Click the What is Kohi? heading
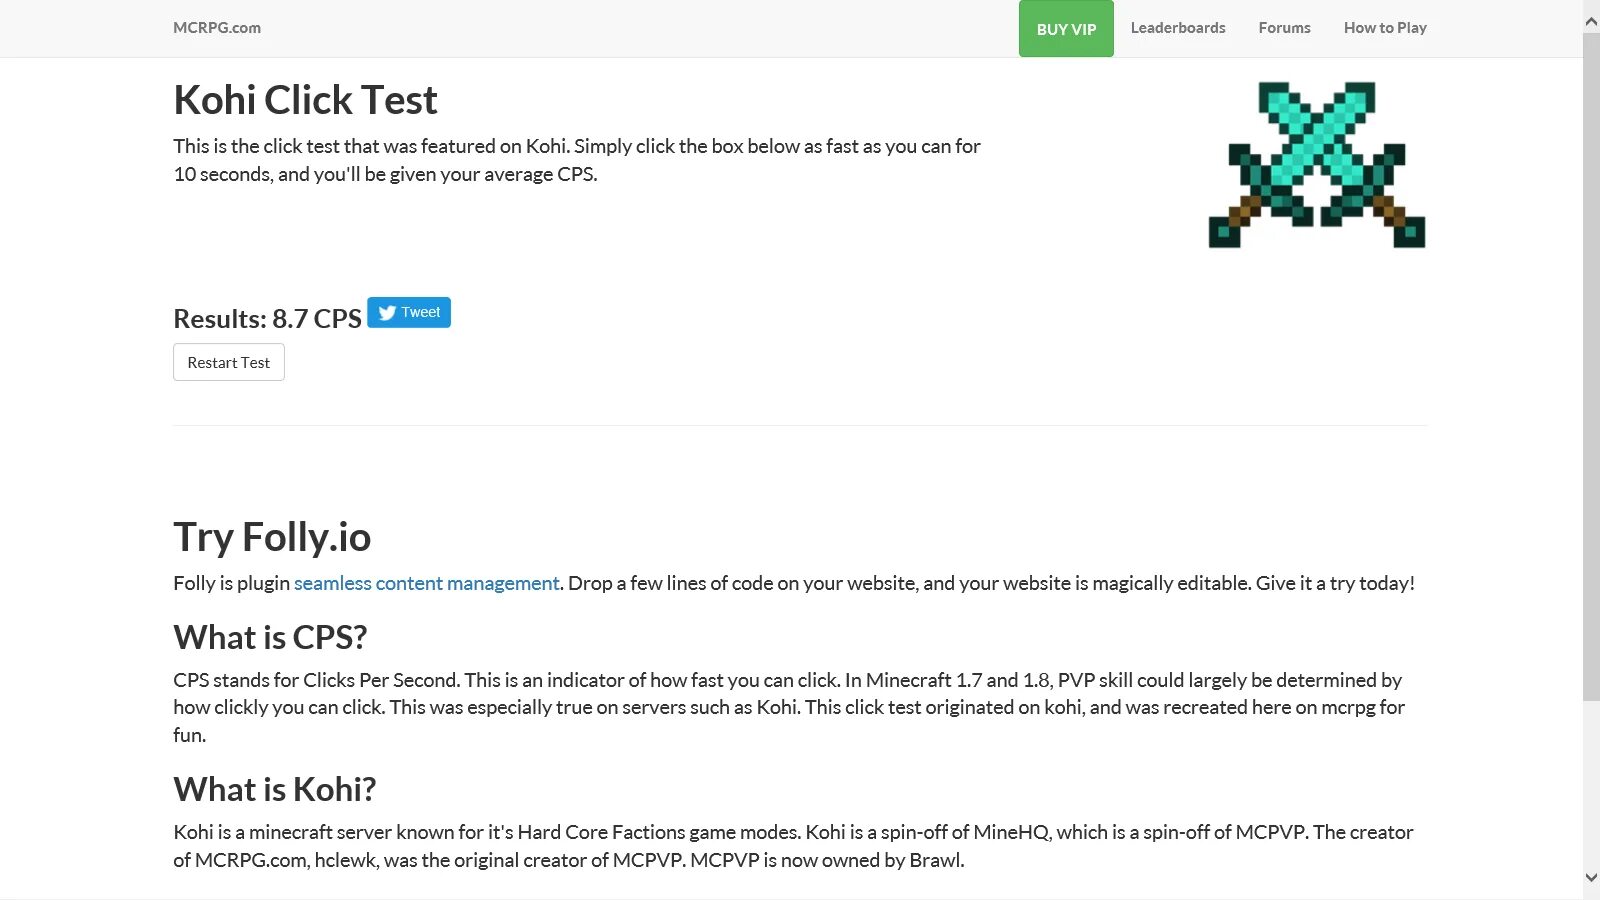Viewport: 1600px width, 900px height. click(x=275, y=789)
